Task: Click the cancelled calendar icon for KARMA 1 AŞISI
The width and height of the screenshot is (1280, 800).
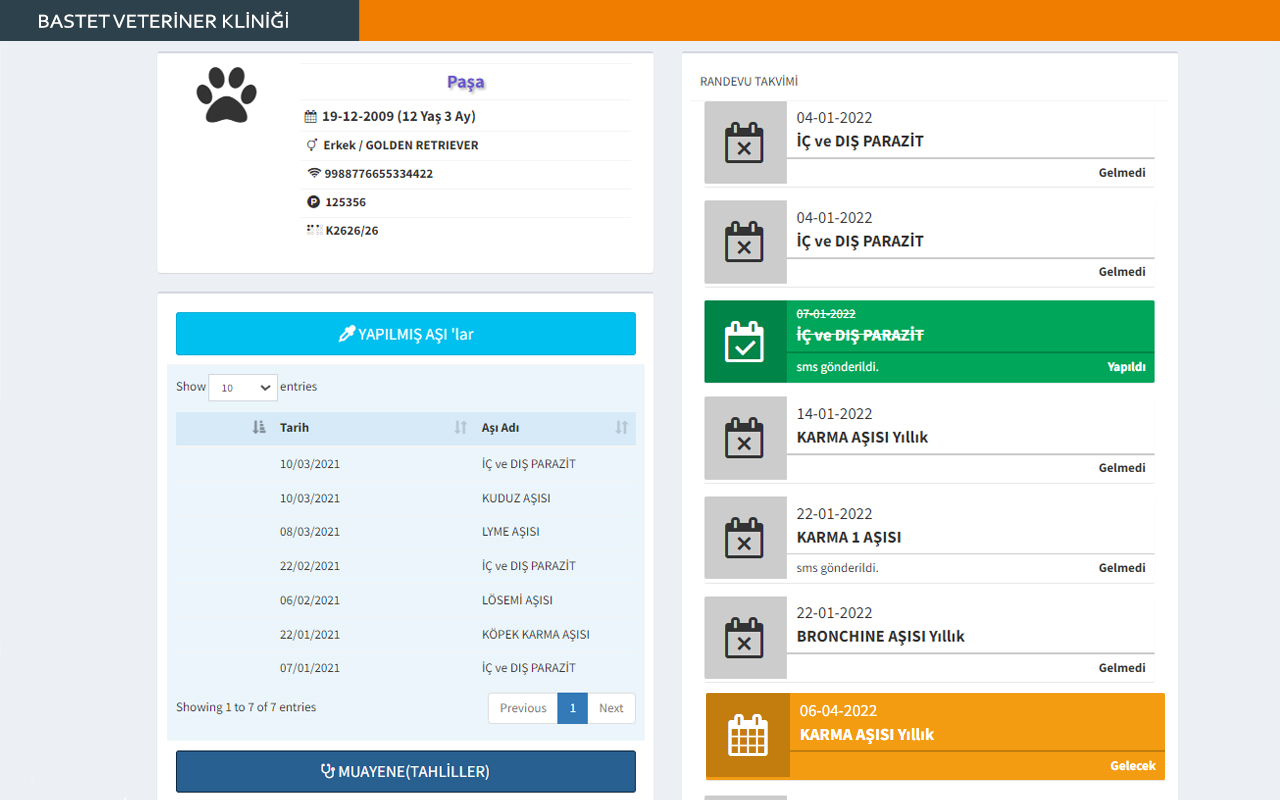Action: (x=744, y=538)
